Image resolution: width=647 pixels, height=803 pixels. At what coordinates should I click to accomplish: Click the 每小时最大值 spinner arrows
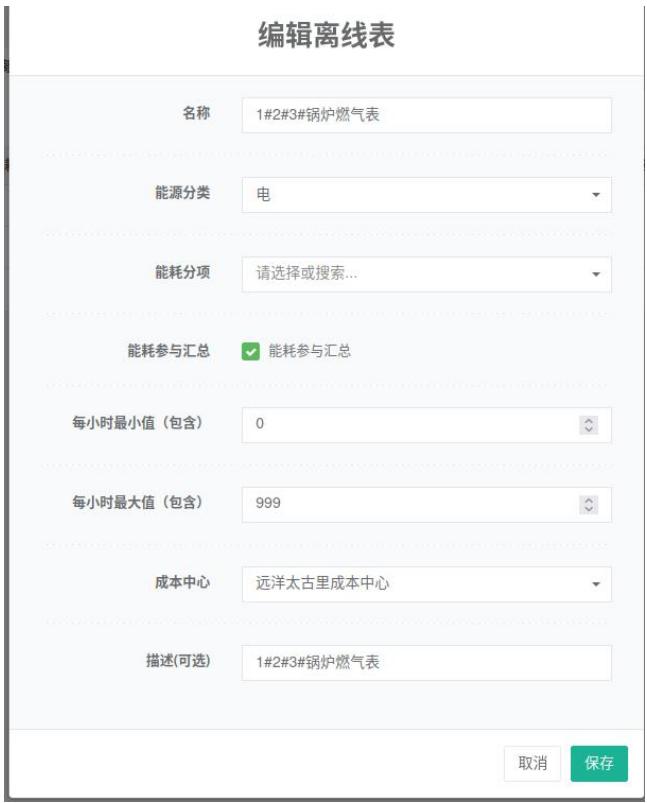pyautogui.click(x=589, y=505)
